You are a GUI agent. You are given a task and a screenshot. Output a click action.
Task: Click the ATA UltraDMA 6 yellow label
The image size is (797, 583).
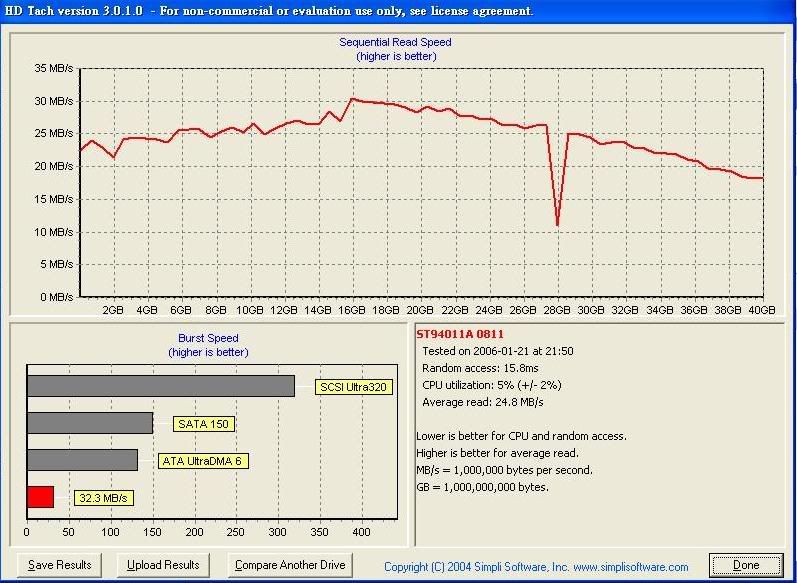pos(203,461)
